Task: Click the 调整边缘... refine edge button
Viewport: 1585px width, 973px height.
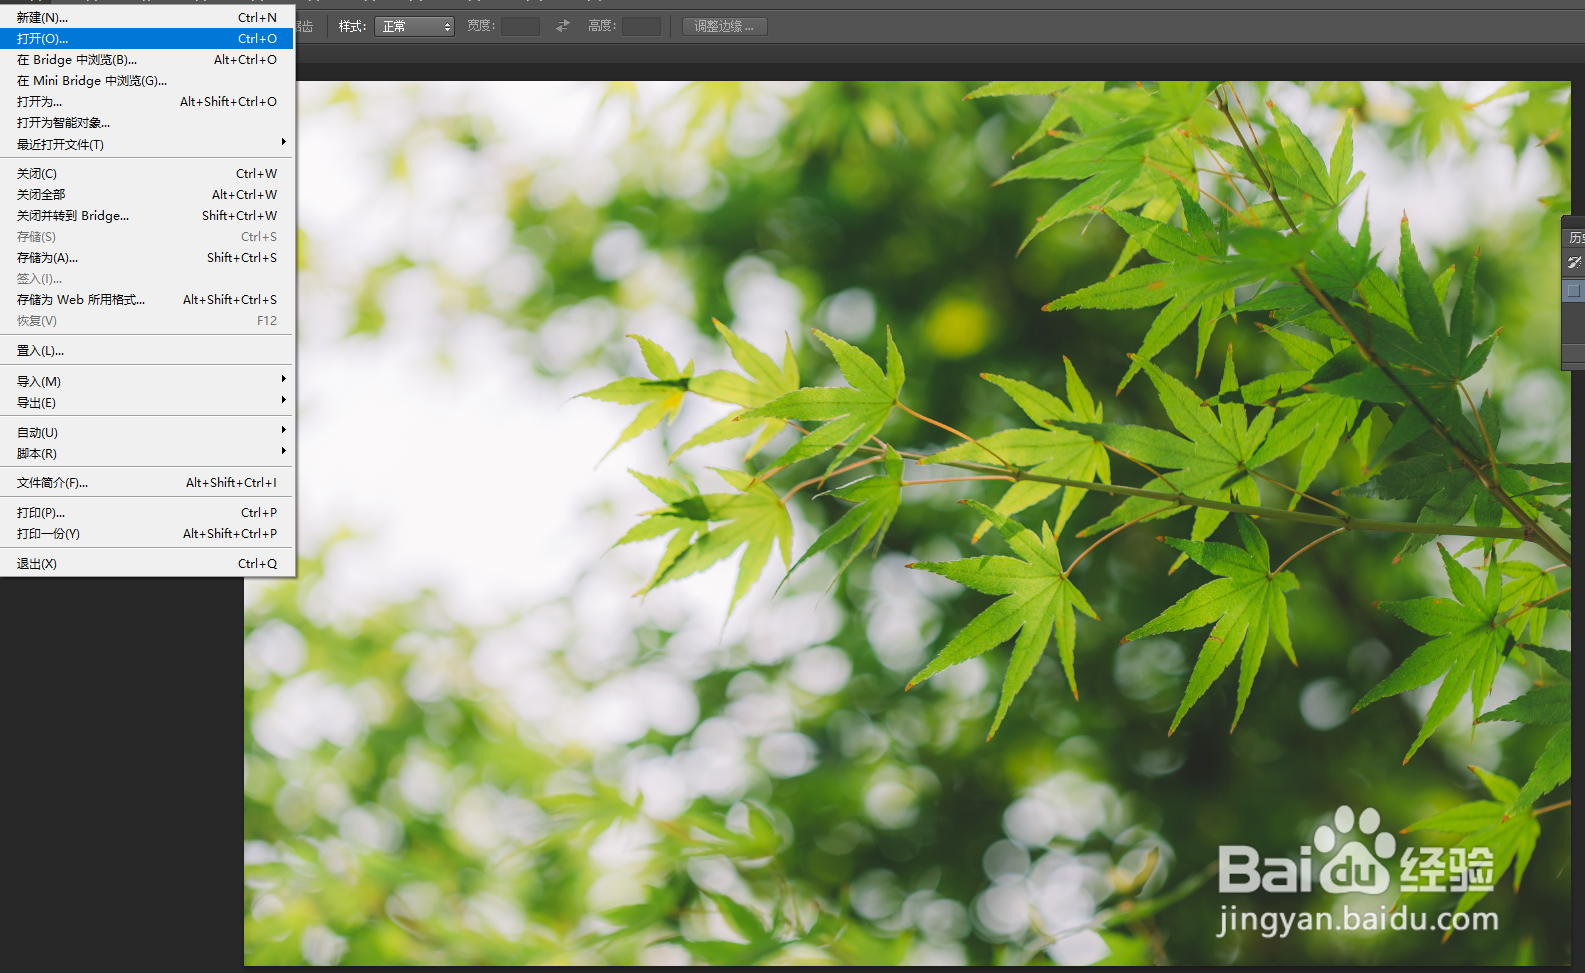Action: (x=725, y=26)
